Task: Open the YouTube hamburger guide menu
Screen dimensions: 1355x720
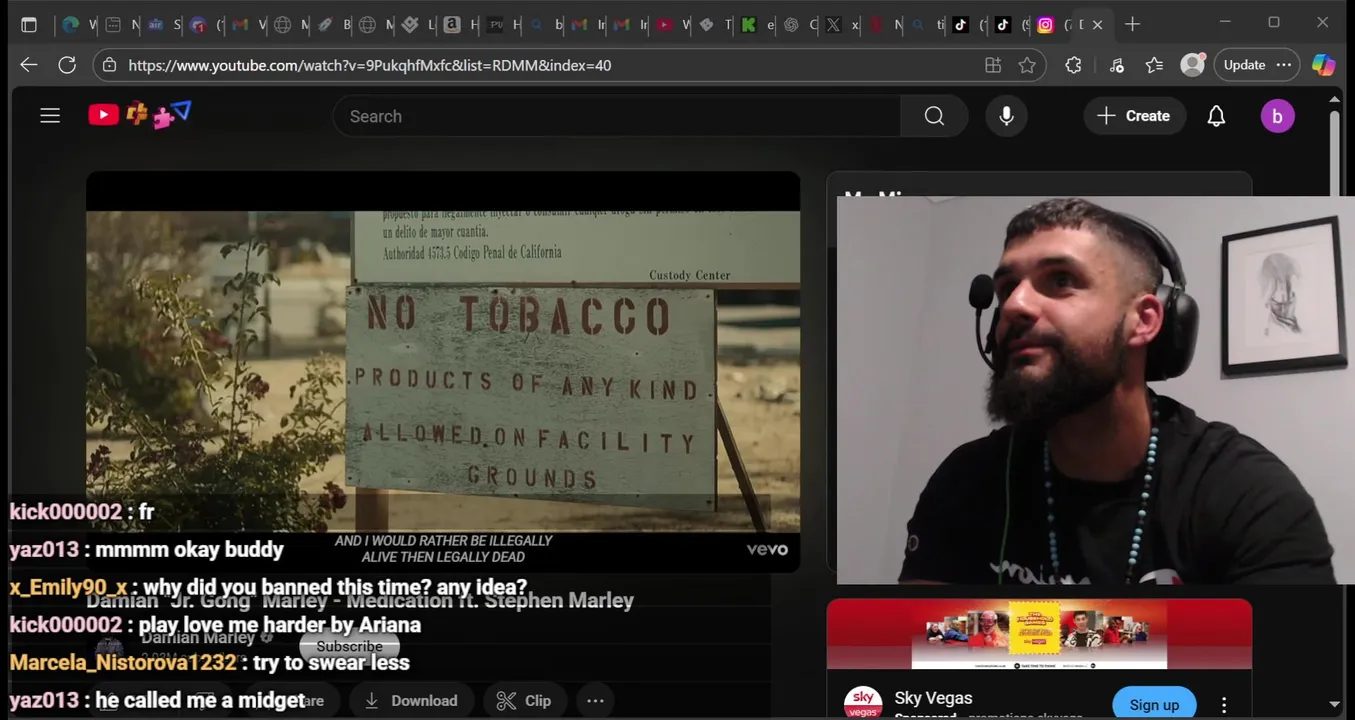Action: pyautogui.click(x=50, y=116)
